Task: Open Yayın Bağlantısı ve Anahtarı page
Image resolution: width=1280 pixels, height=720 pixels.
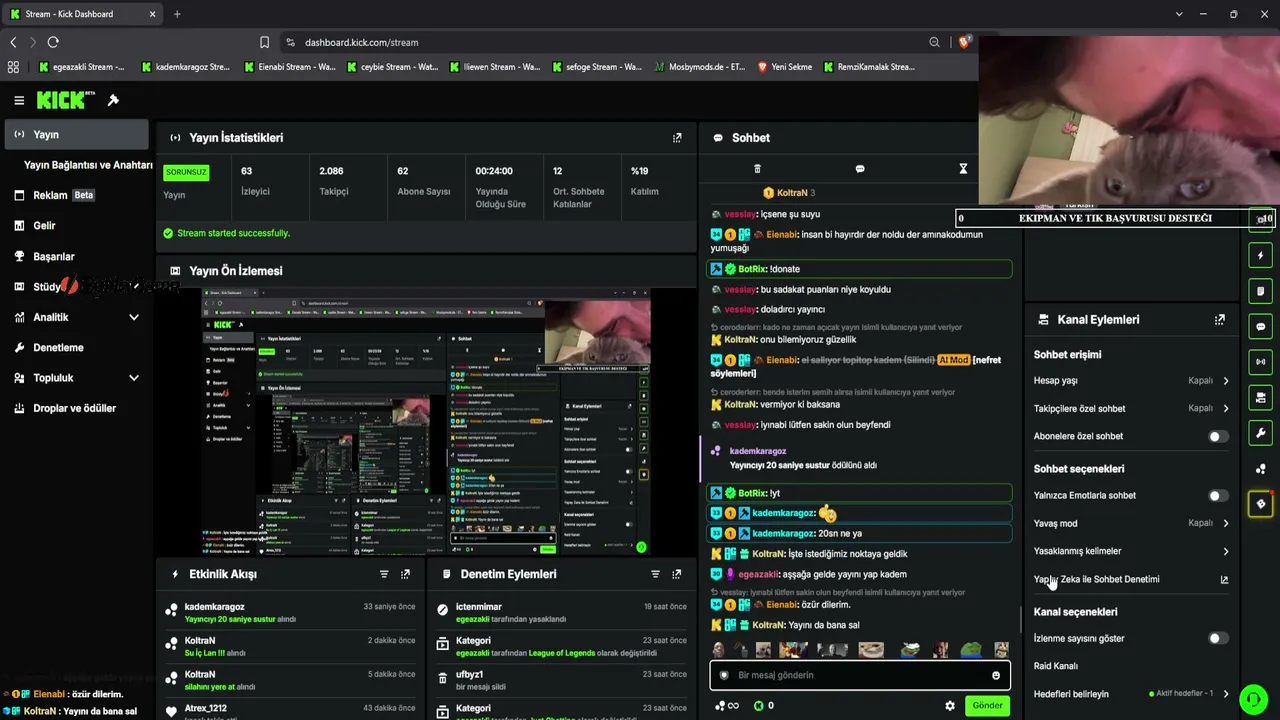Action: click(88, 165)
